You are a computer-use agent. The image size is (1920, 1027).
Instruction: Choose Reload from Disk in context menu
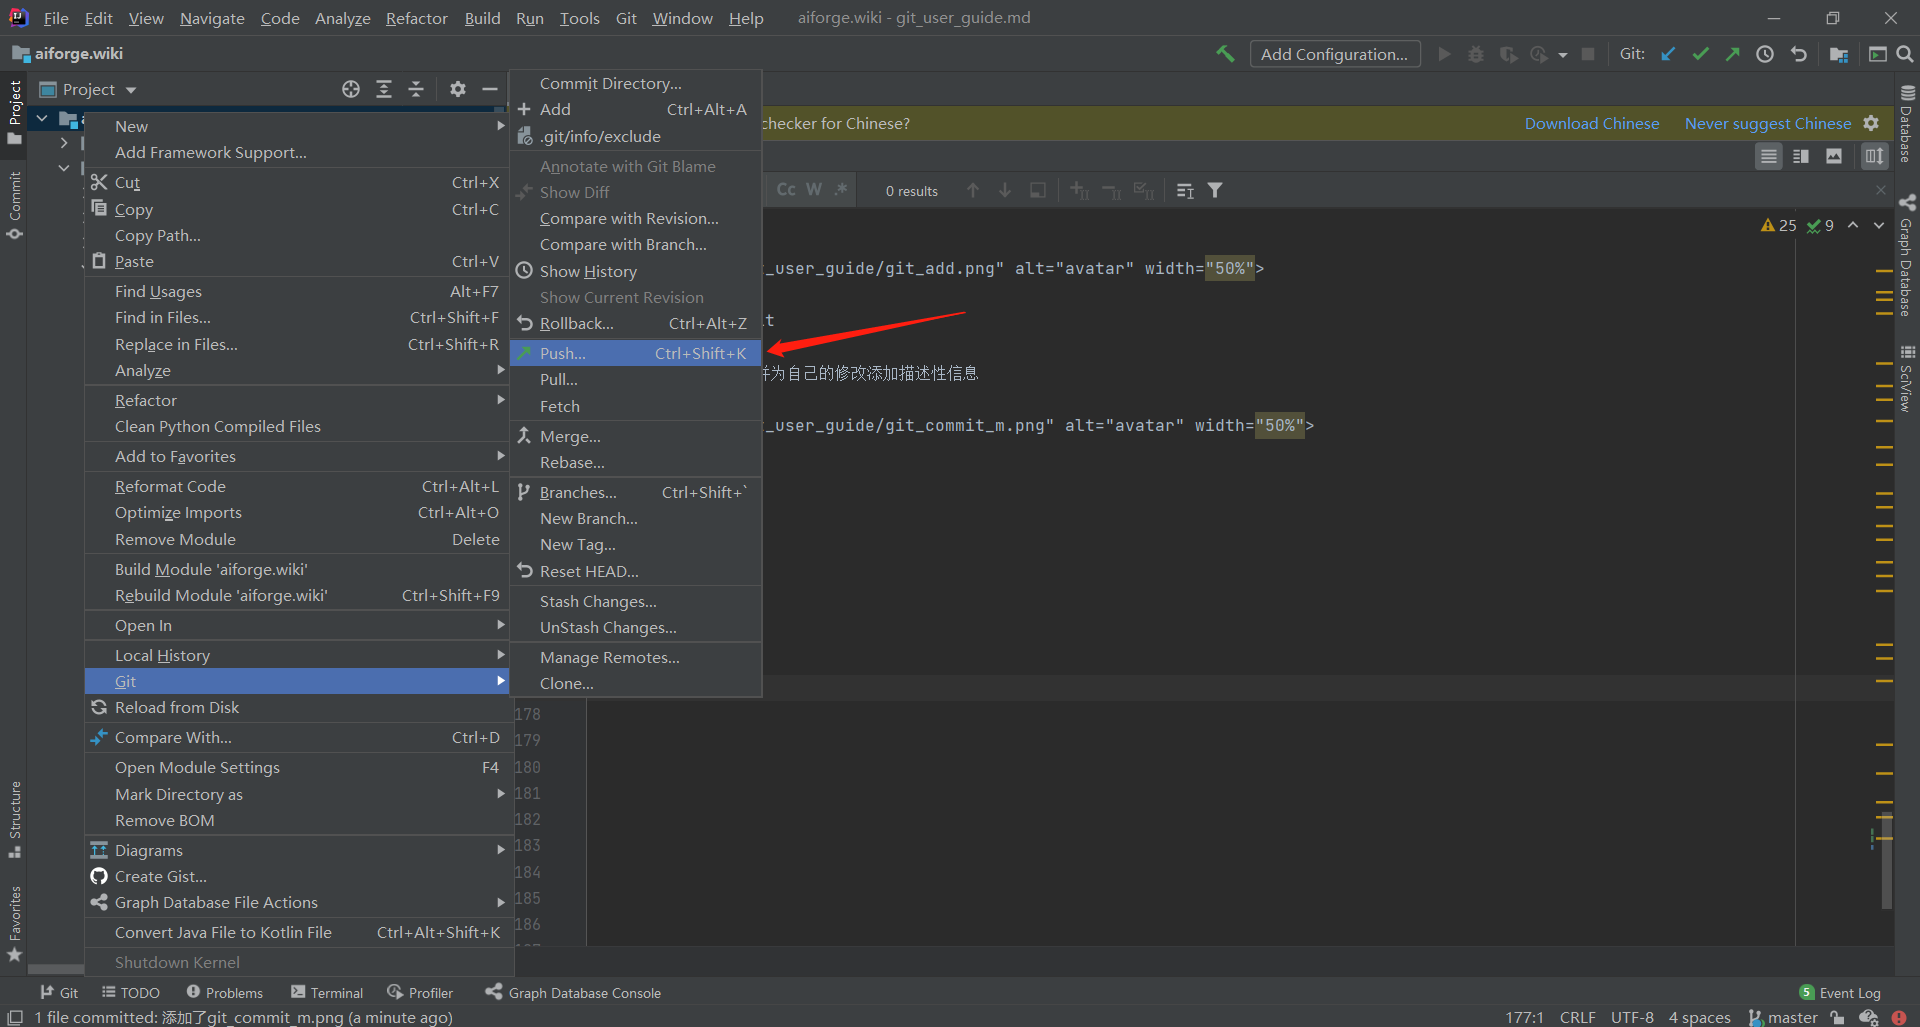point(298,707)
